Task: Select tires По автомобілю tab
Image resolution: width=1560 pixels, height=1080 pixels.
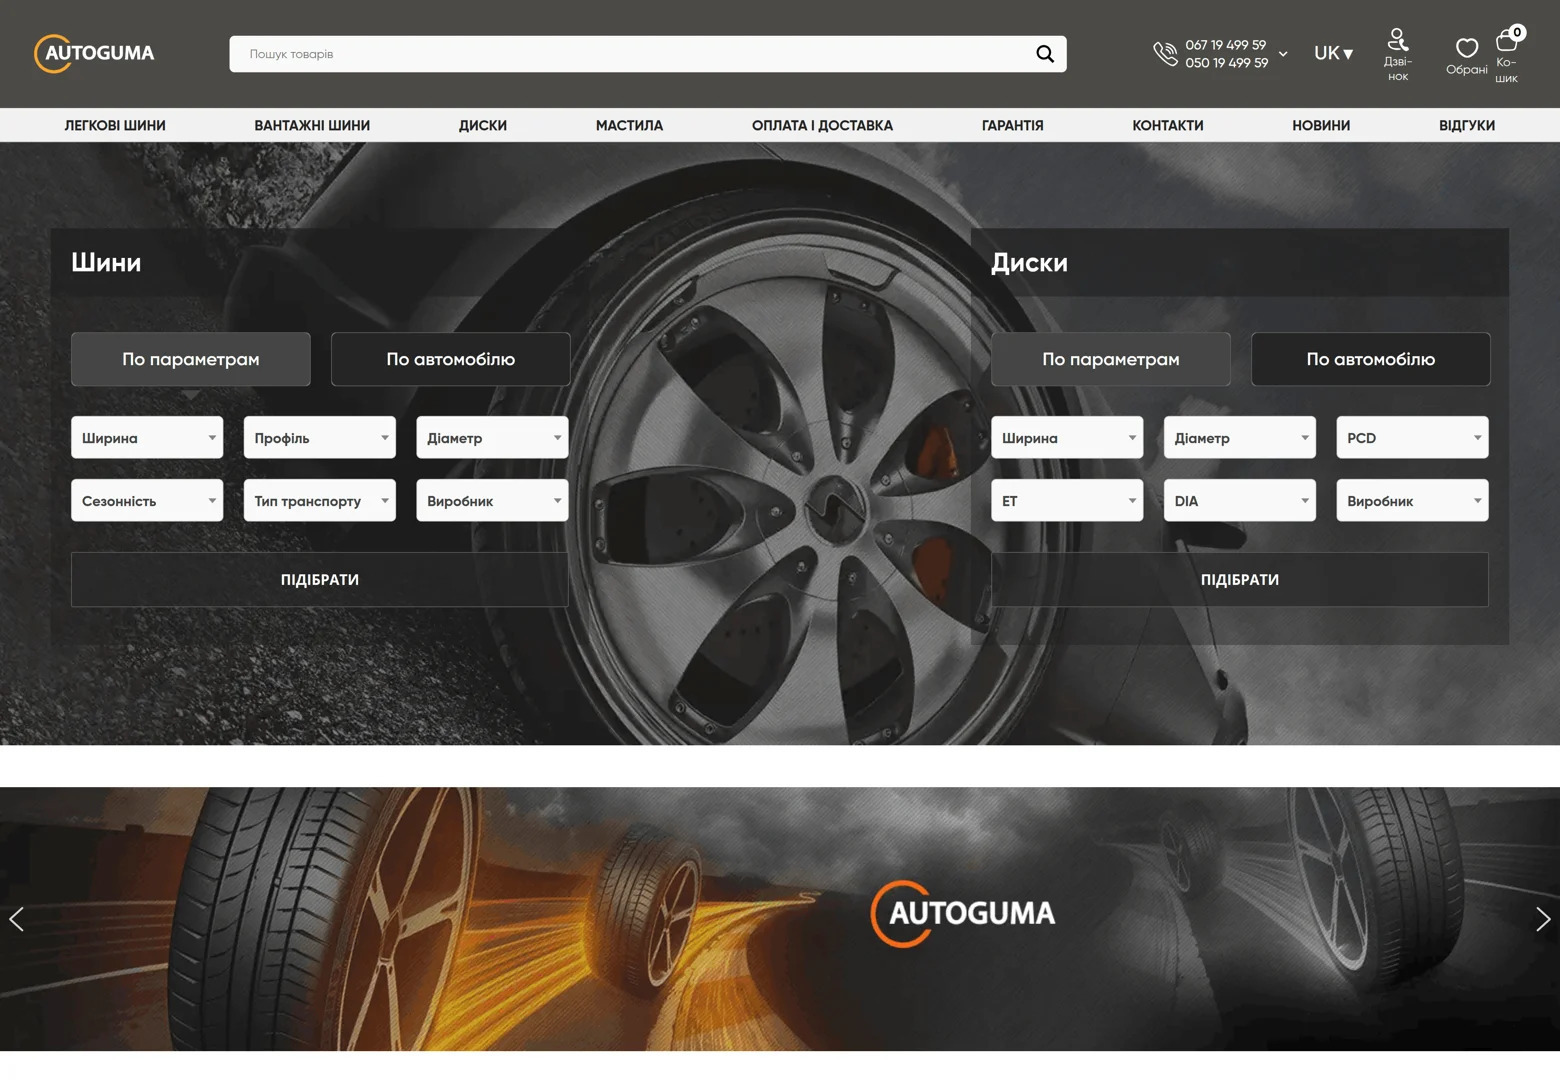Action: point(451,359)
